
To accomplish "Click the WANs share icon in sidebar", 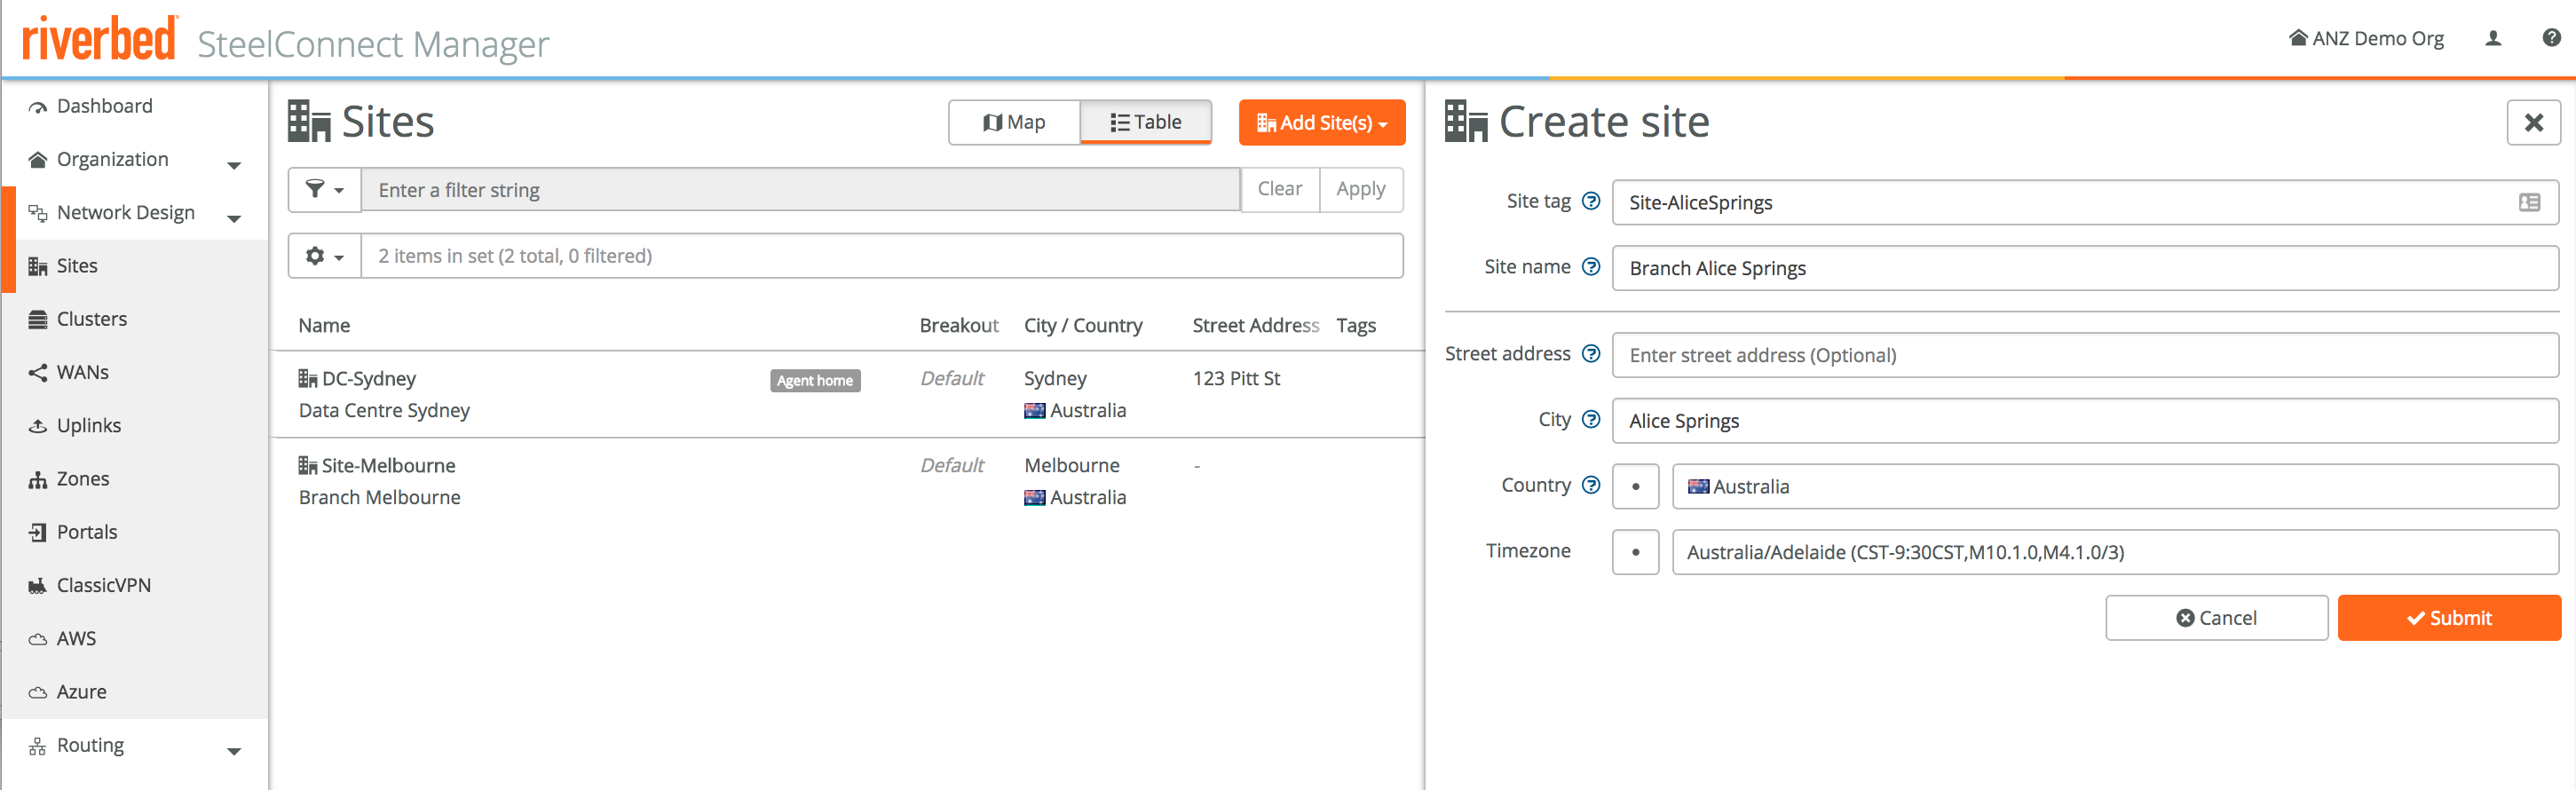I will pos(38,373).
